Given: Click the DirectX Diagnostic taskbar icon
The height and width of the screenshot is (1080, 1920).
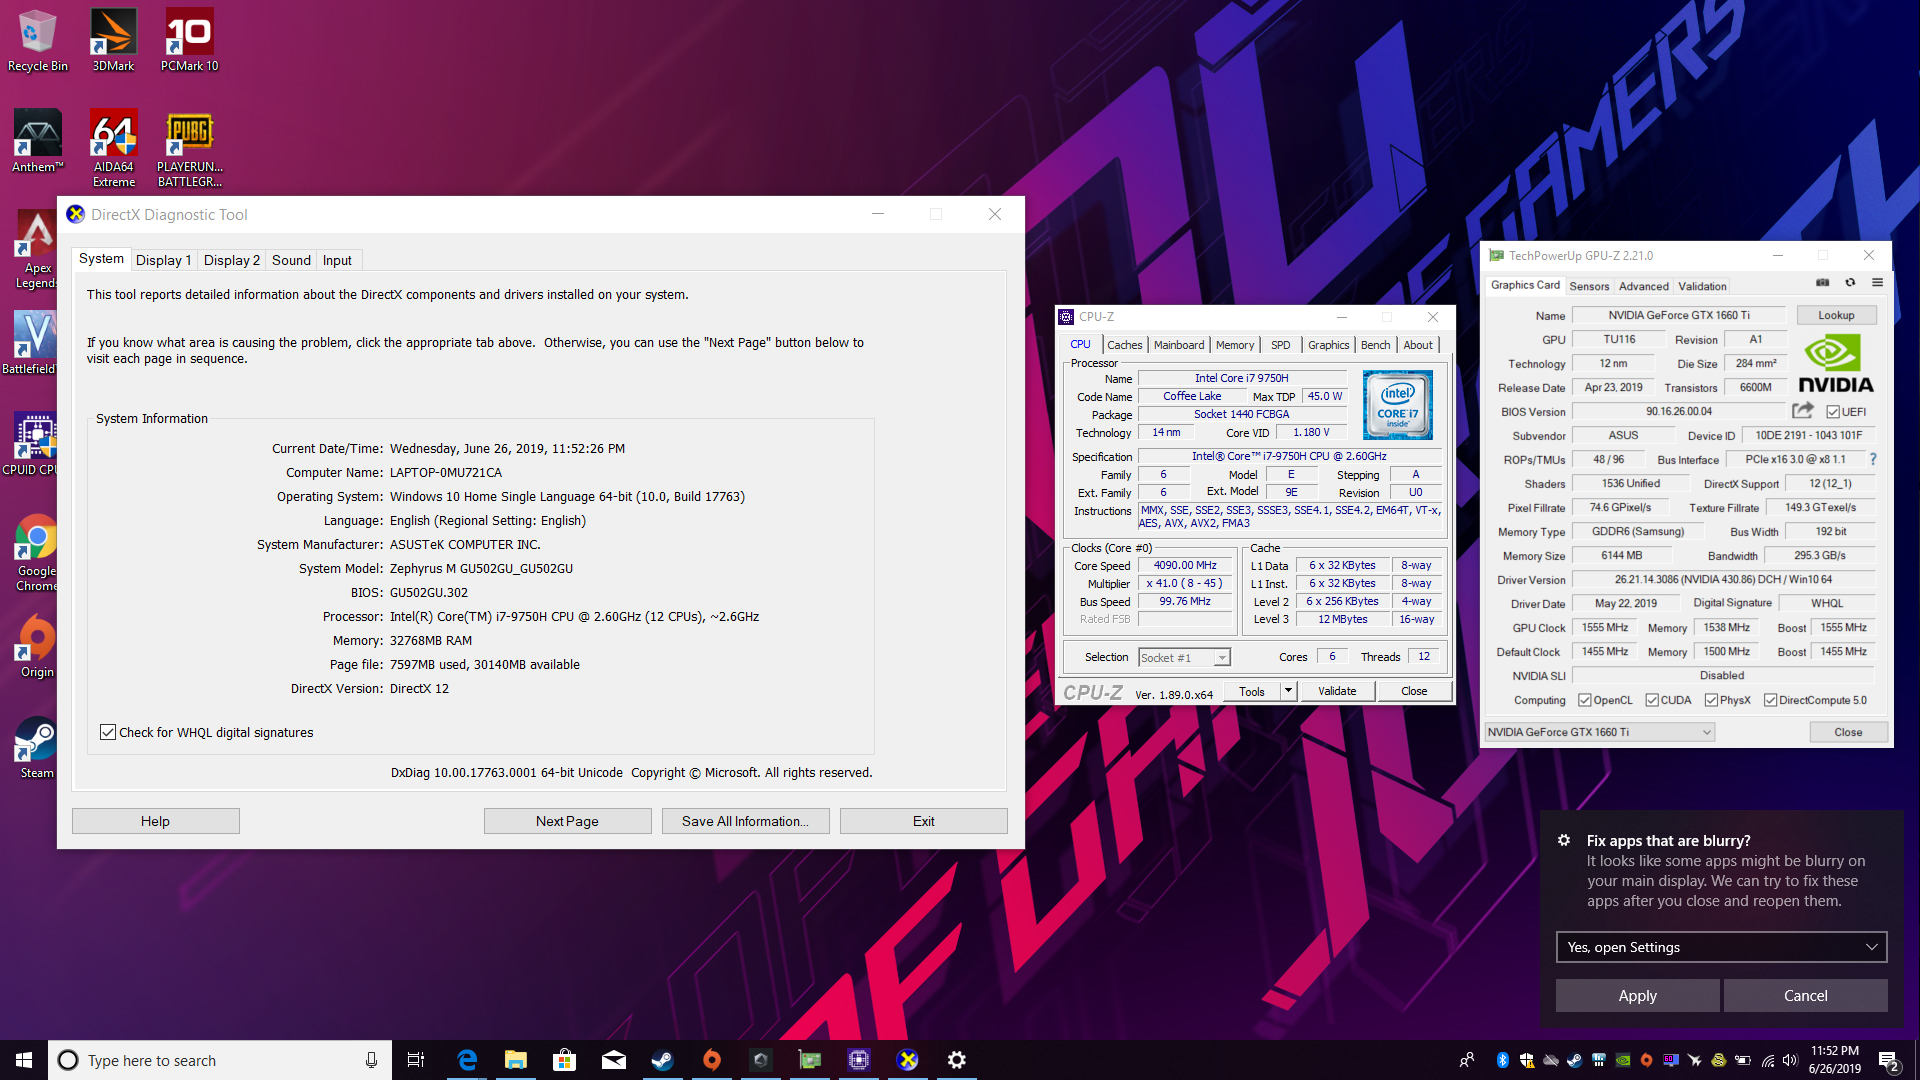Looking at the screenshot, I should tap(908, 1060).
